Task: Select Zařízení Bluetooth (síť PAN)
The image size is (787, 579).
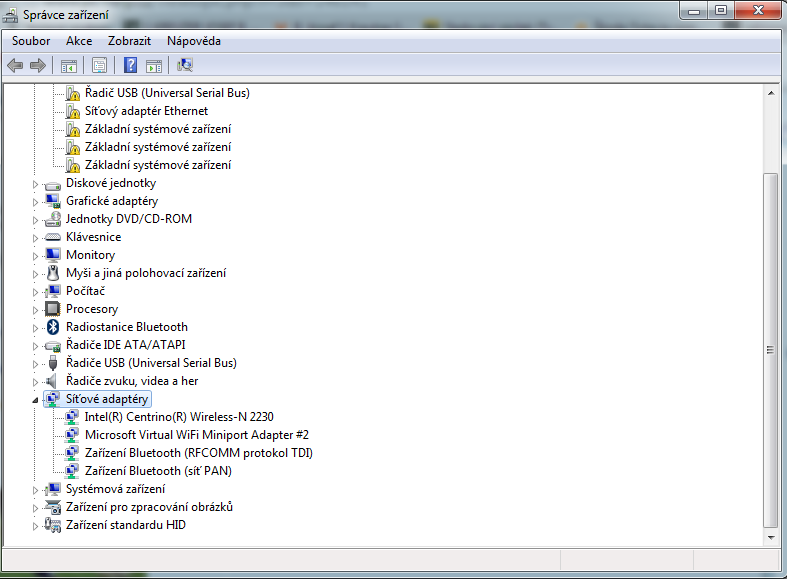Action: [x=158, y=471]
